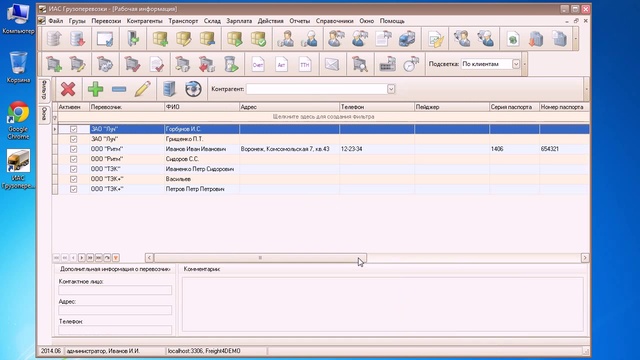640x360 pixels.
Task: Expand top toolbar overflow arrow at right end
Action: 576,39
